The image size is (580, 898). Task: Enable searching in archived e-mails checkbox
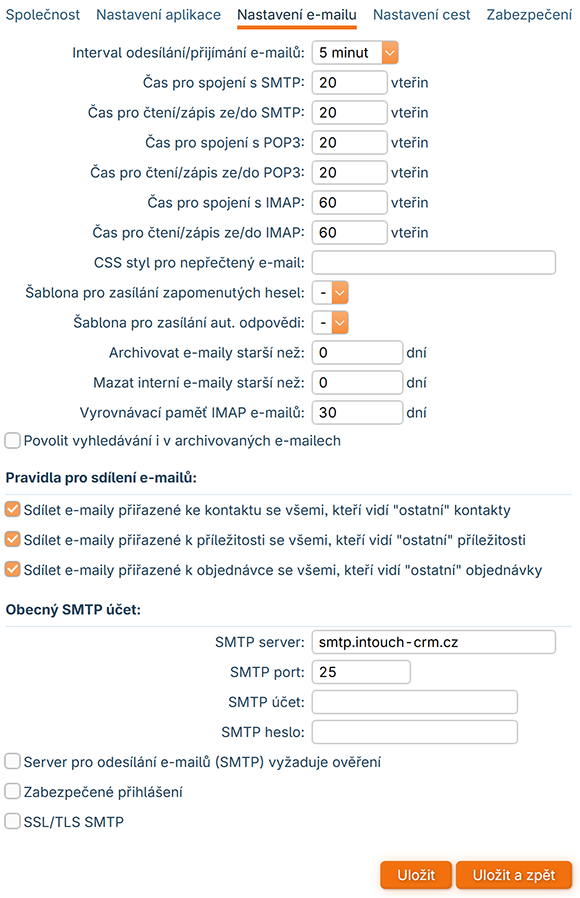13,440
